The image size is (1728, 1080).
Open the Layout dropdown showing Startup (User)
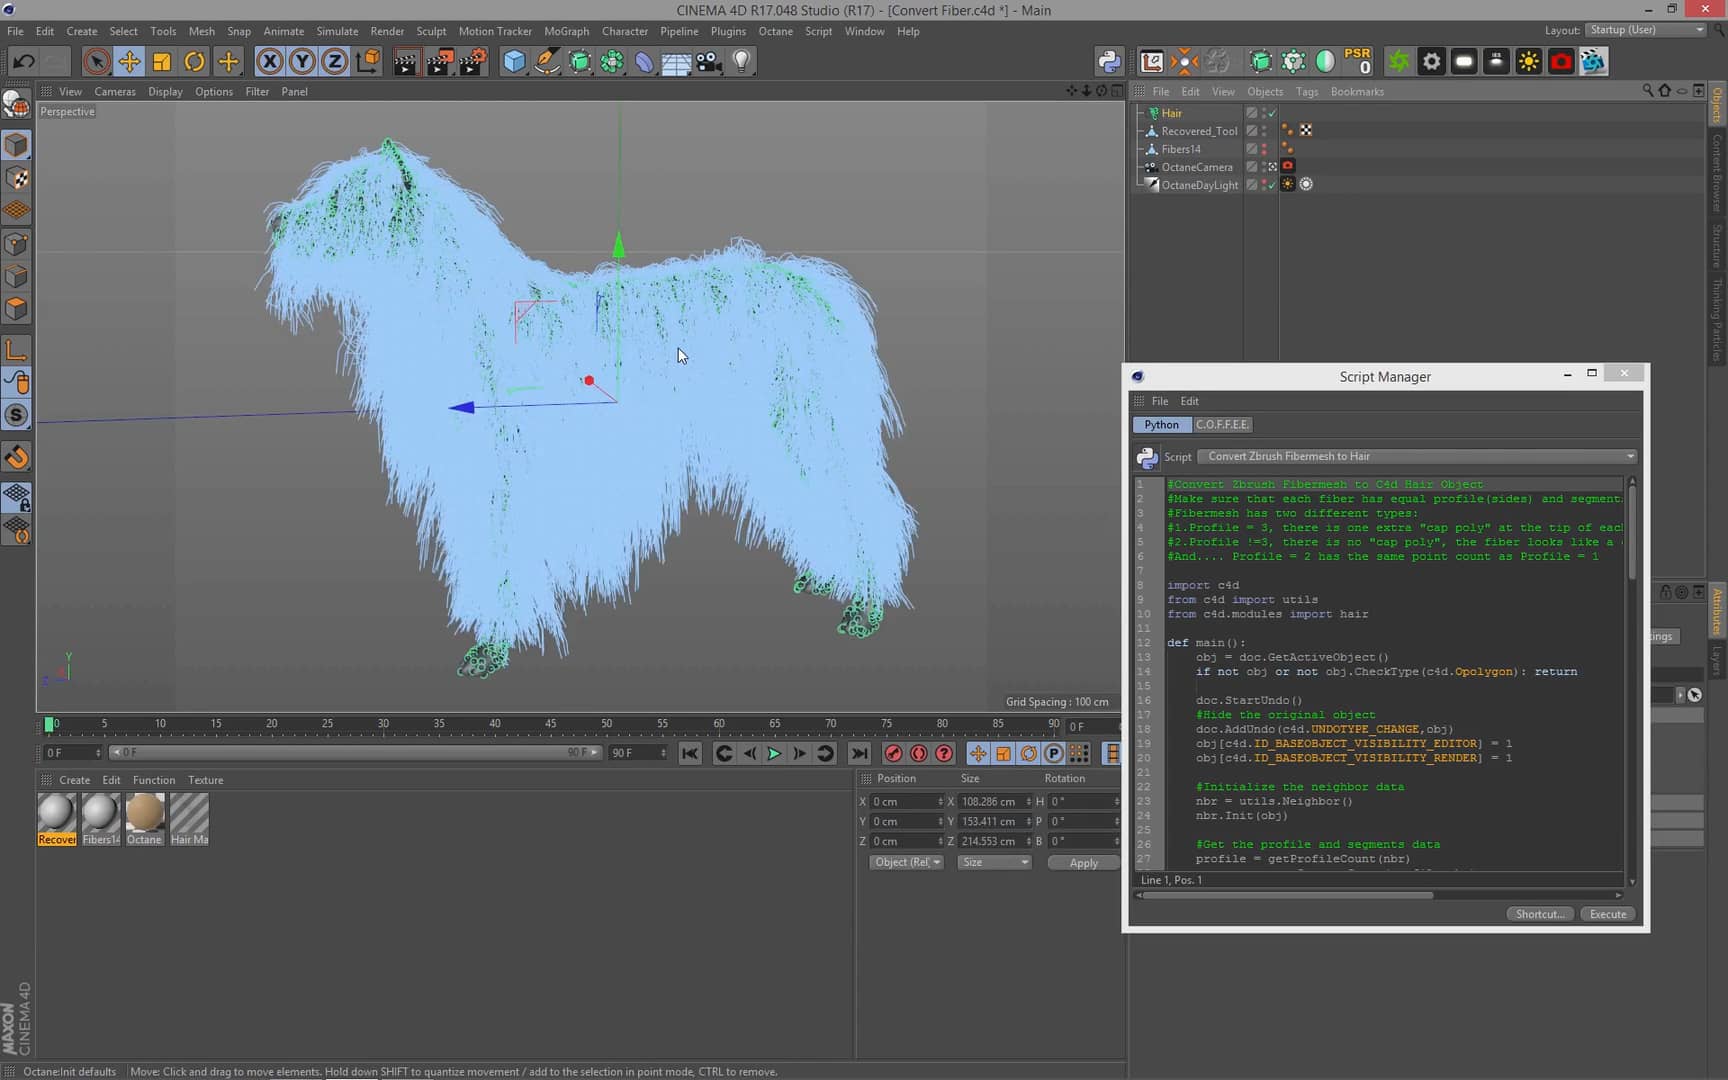(x=1645, y=30)
